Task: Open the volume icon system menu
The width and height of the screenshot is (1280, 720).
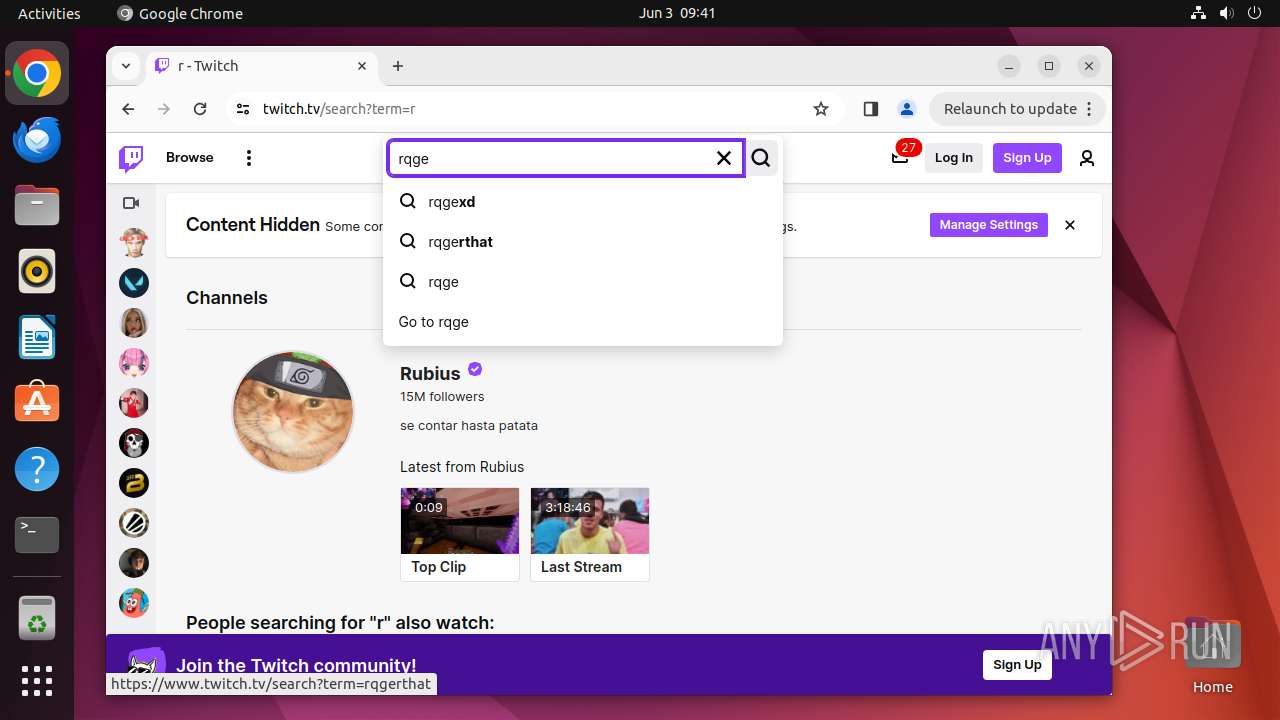Action: click(x=1226, y=14)
